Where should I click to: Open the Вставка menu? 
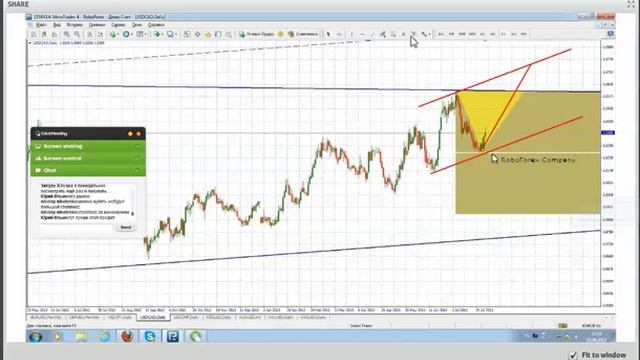(75, 25)
